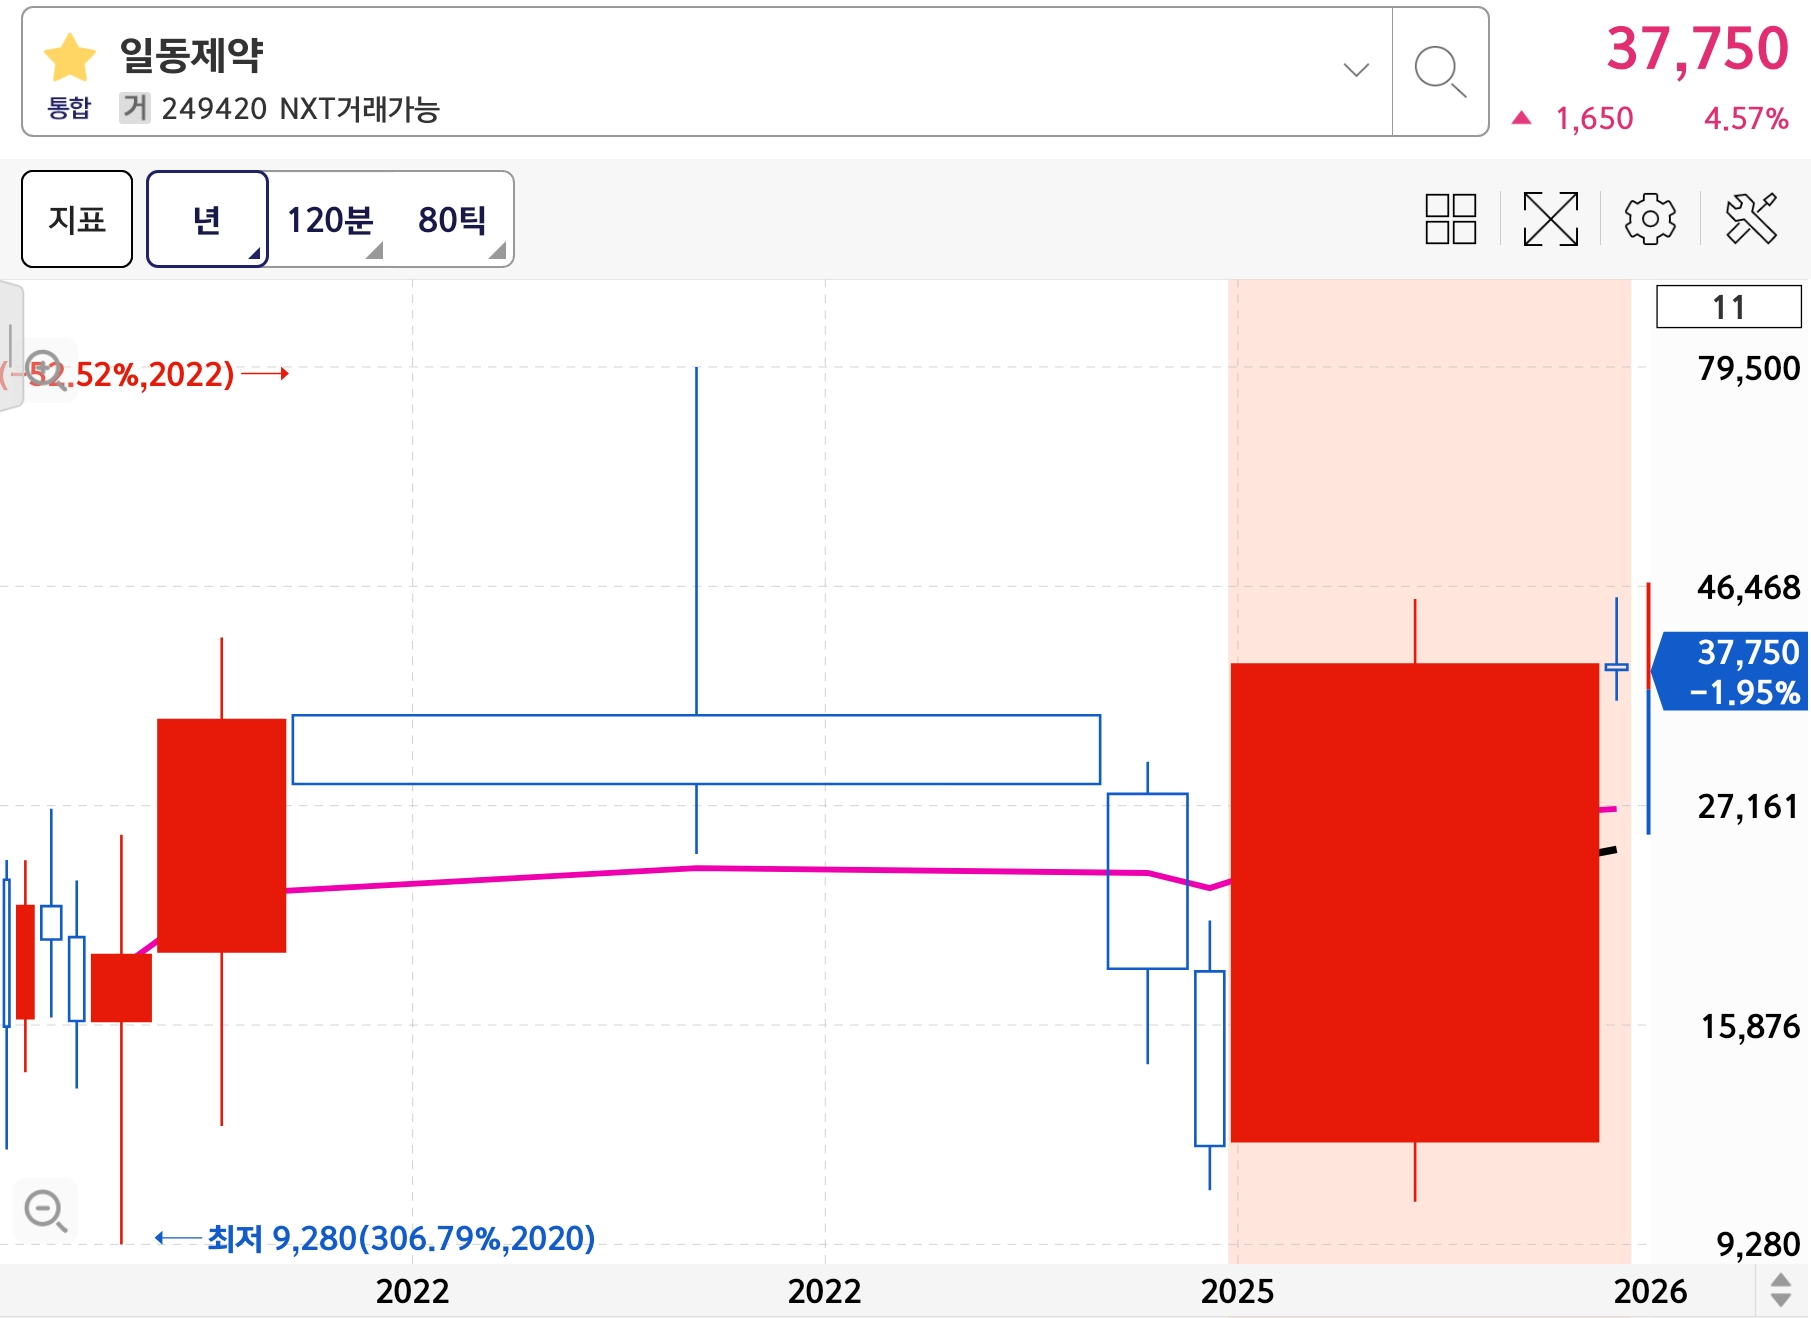Open the stock search magnifier
Screen dimensions: 1811x1318
tap(1440, 72)
